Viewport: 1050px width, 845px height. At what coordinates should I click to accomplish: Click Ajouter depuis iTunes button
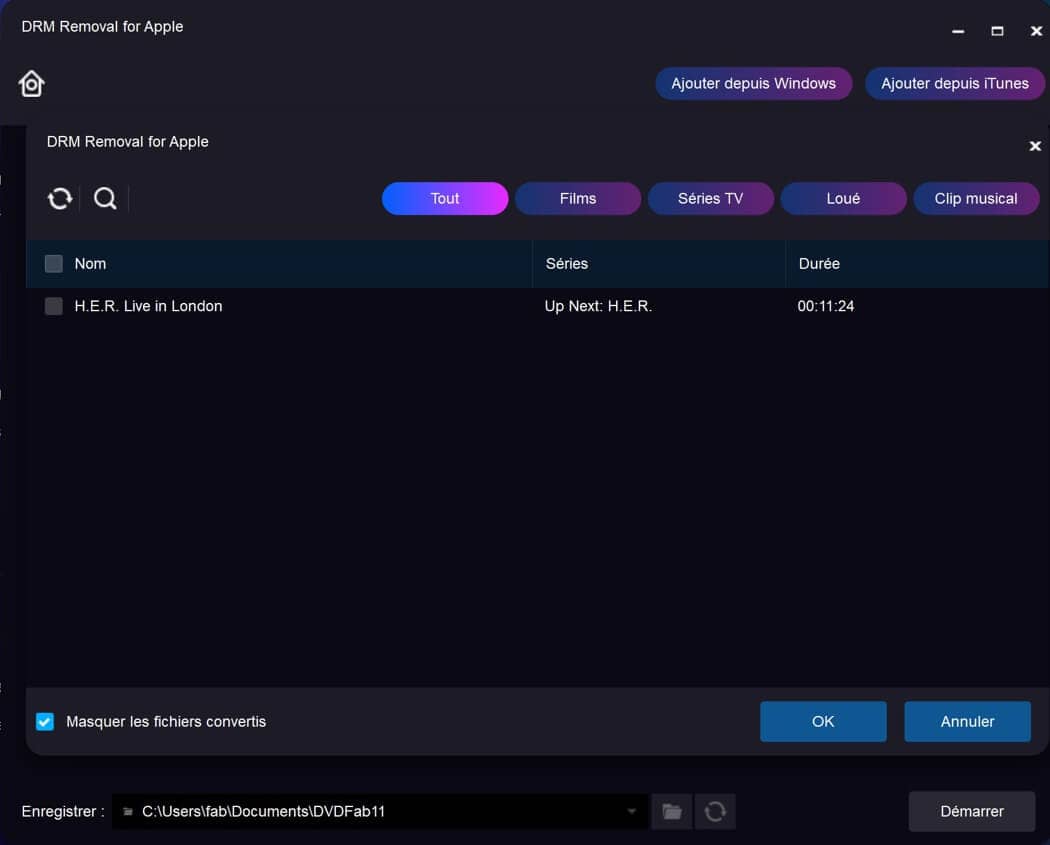coord(954,84)
